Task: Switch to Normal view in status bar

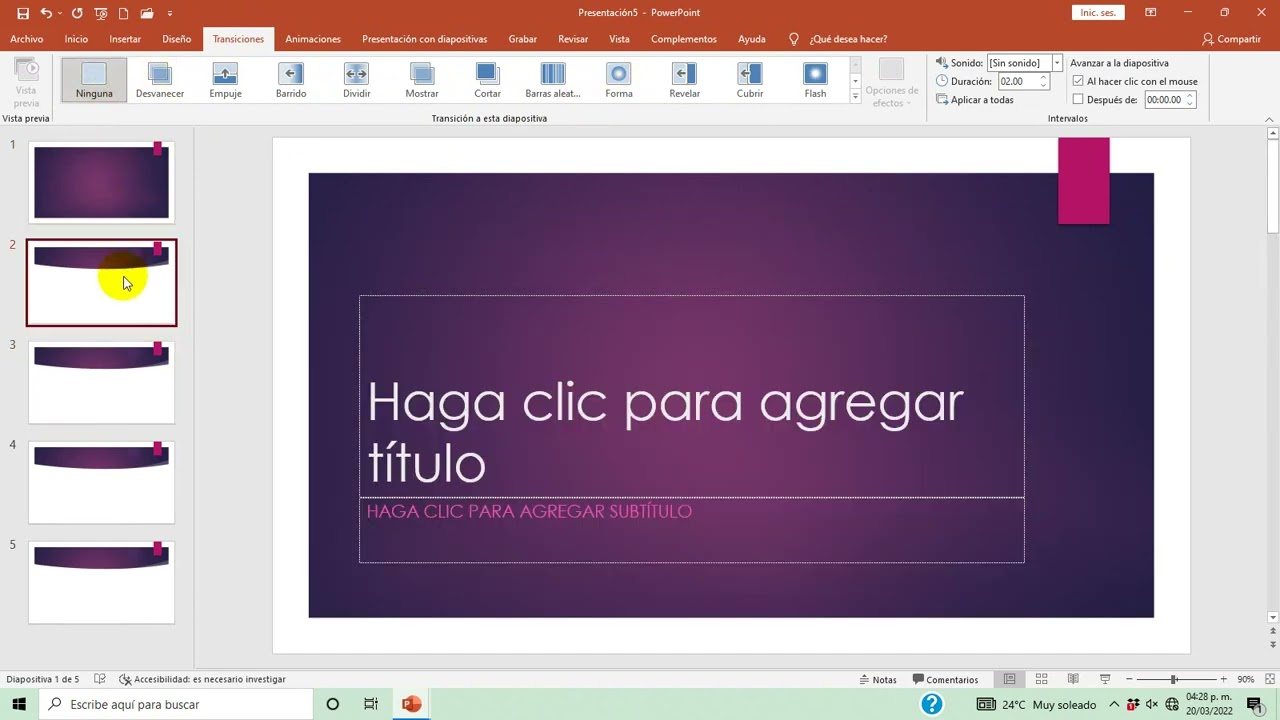Action: (1010, 679)
